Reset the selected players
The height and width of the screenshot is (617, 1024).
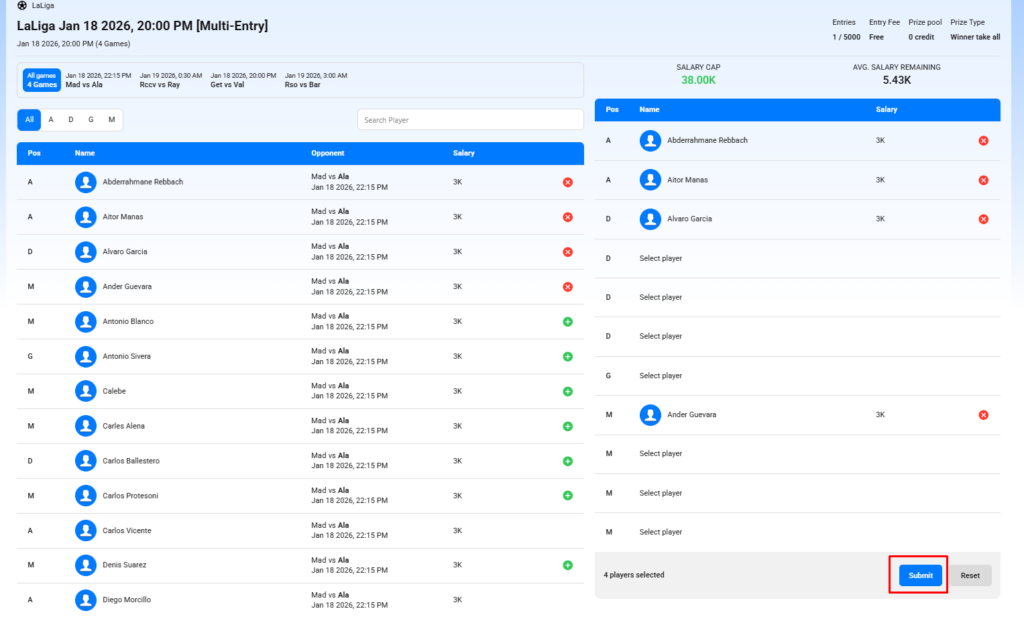point(970,575)
